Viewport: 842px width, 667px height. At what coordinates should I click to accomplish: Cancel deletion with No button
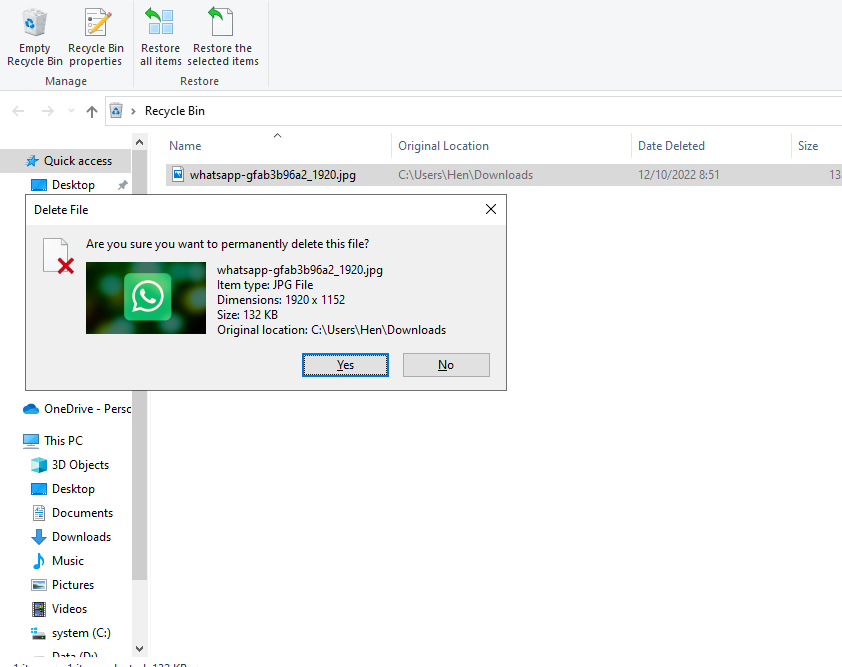click(446, 365)
